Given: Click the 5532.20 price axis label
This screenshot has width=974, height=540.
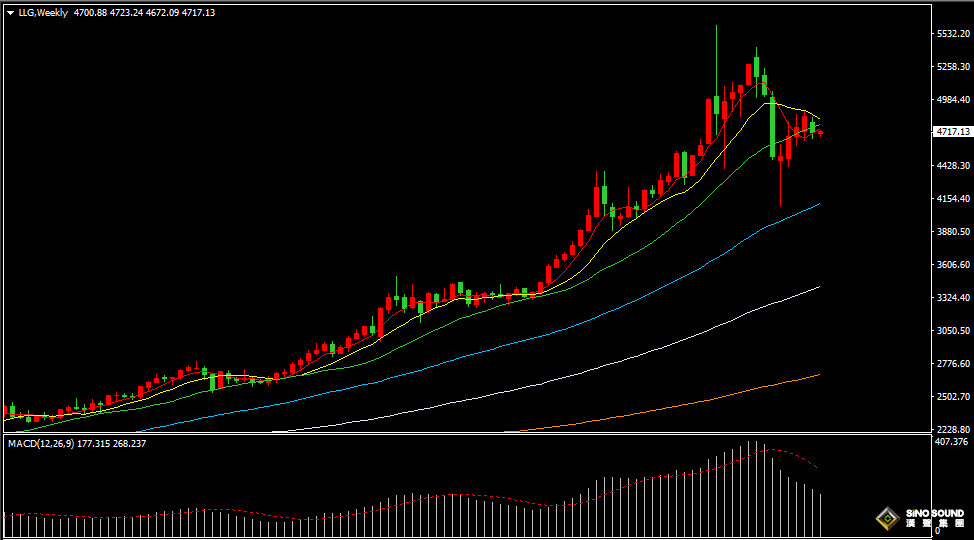Looking at the screenshot, I should (953, 34).
